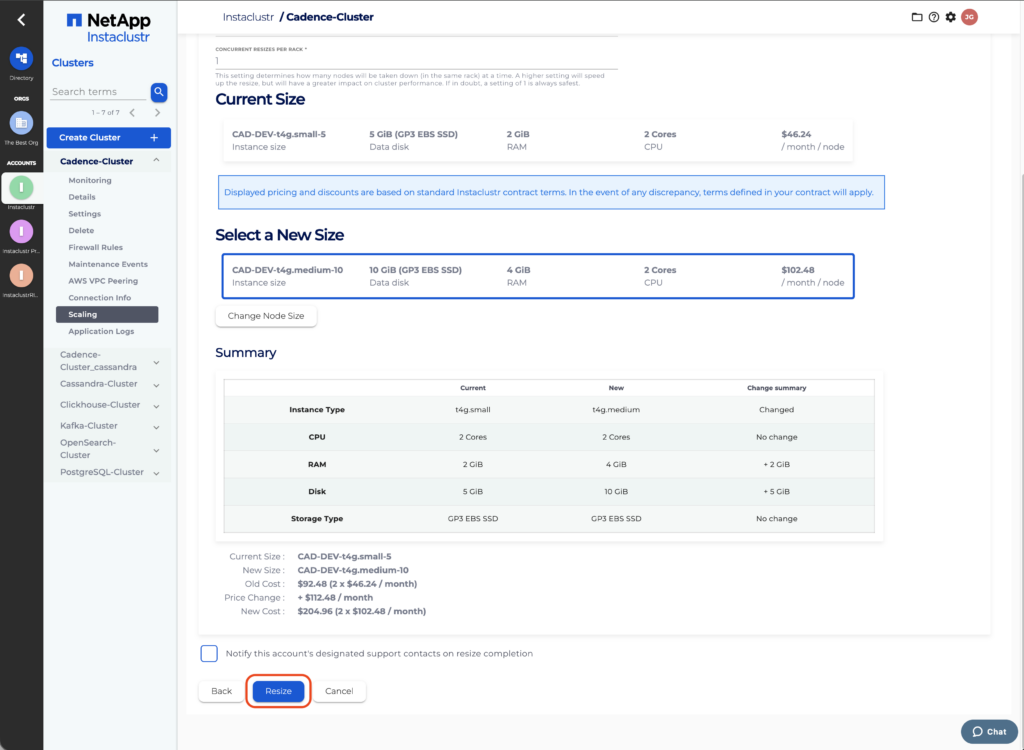This screenshot has width=1024, height=750.
Task: Click the green Instaclustr account avatar
Action: (21, 187)
